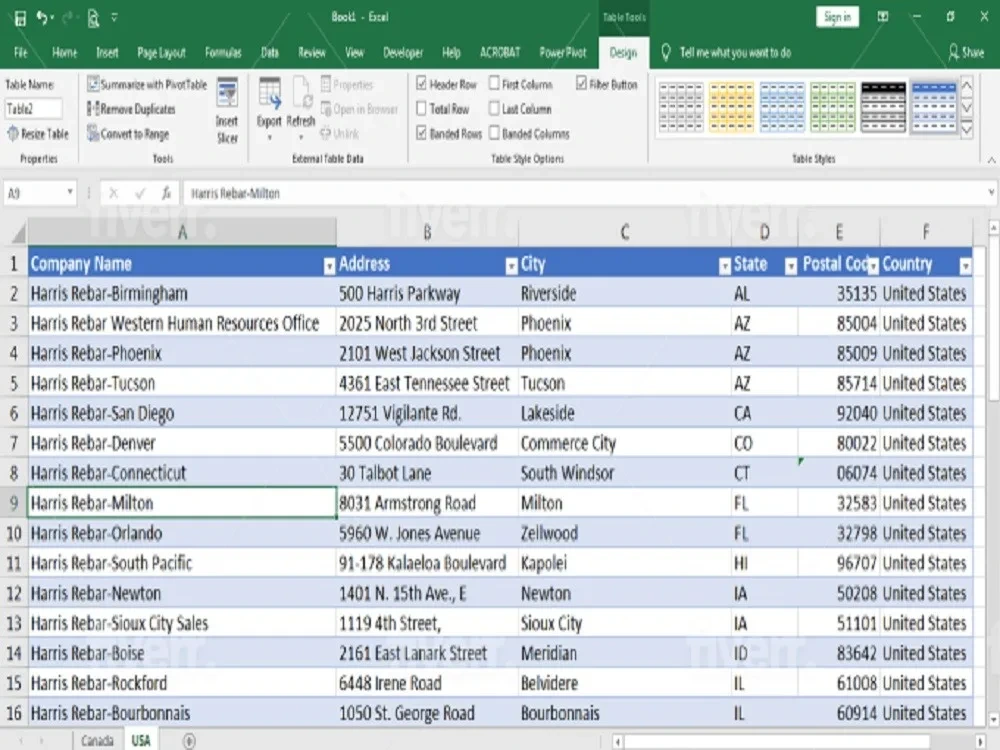Screen dimensions: 1000x750
Task: Click the Sign in button
Action: [837, 17]
